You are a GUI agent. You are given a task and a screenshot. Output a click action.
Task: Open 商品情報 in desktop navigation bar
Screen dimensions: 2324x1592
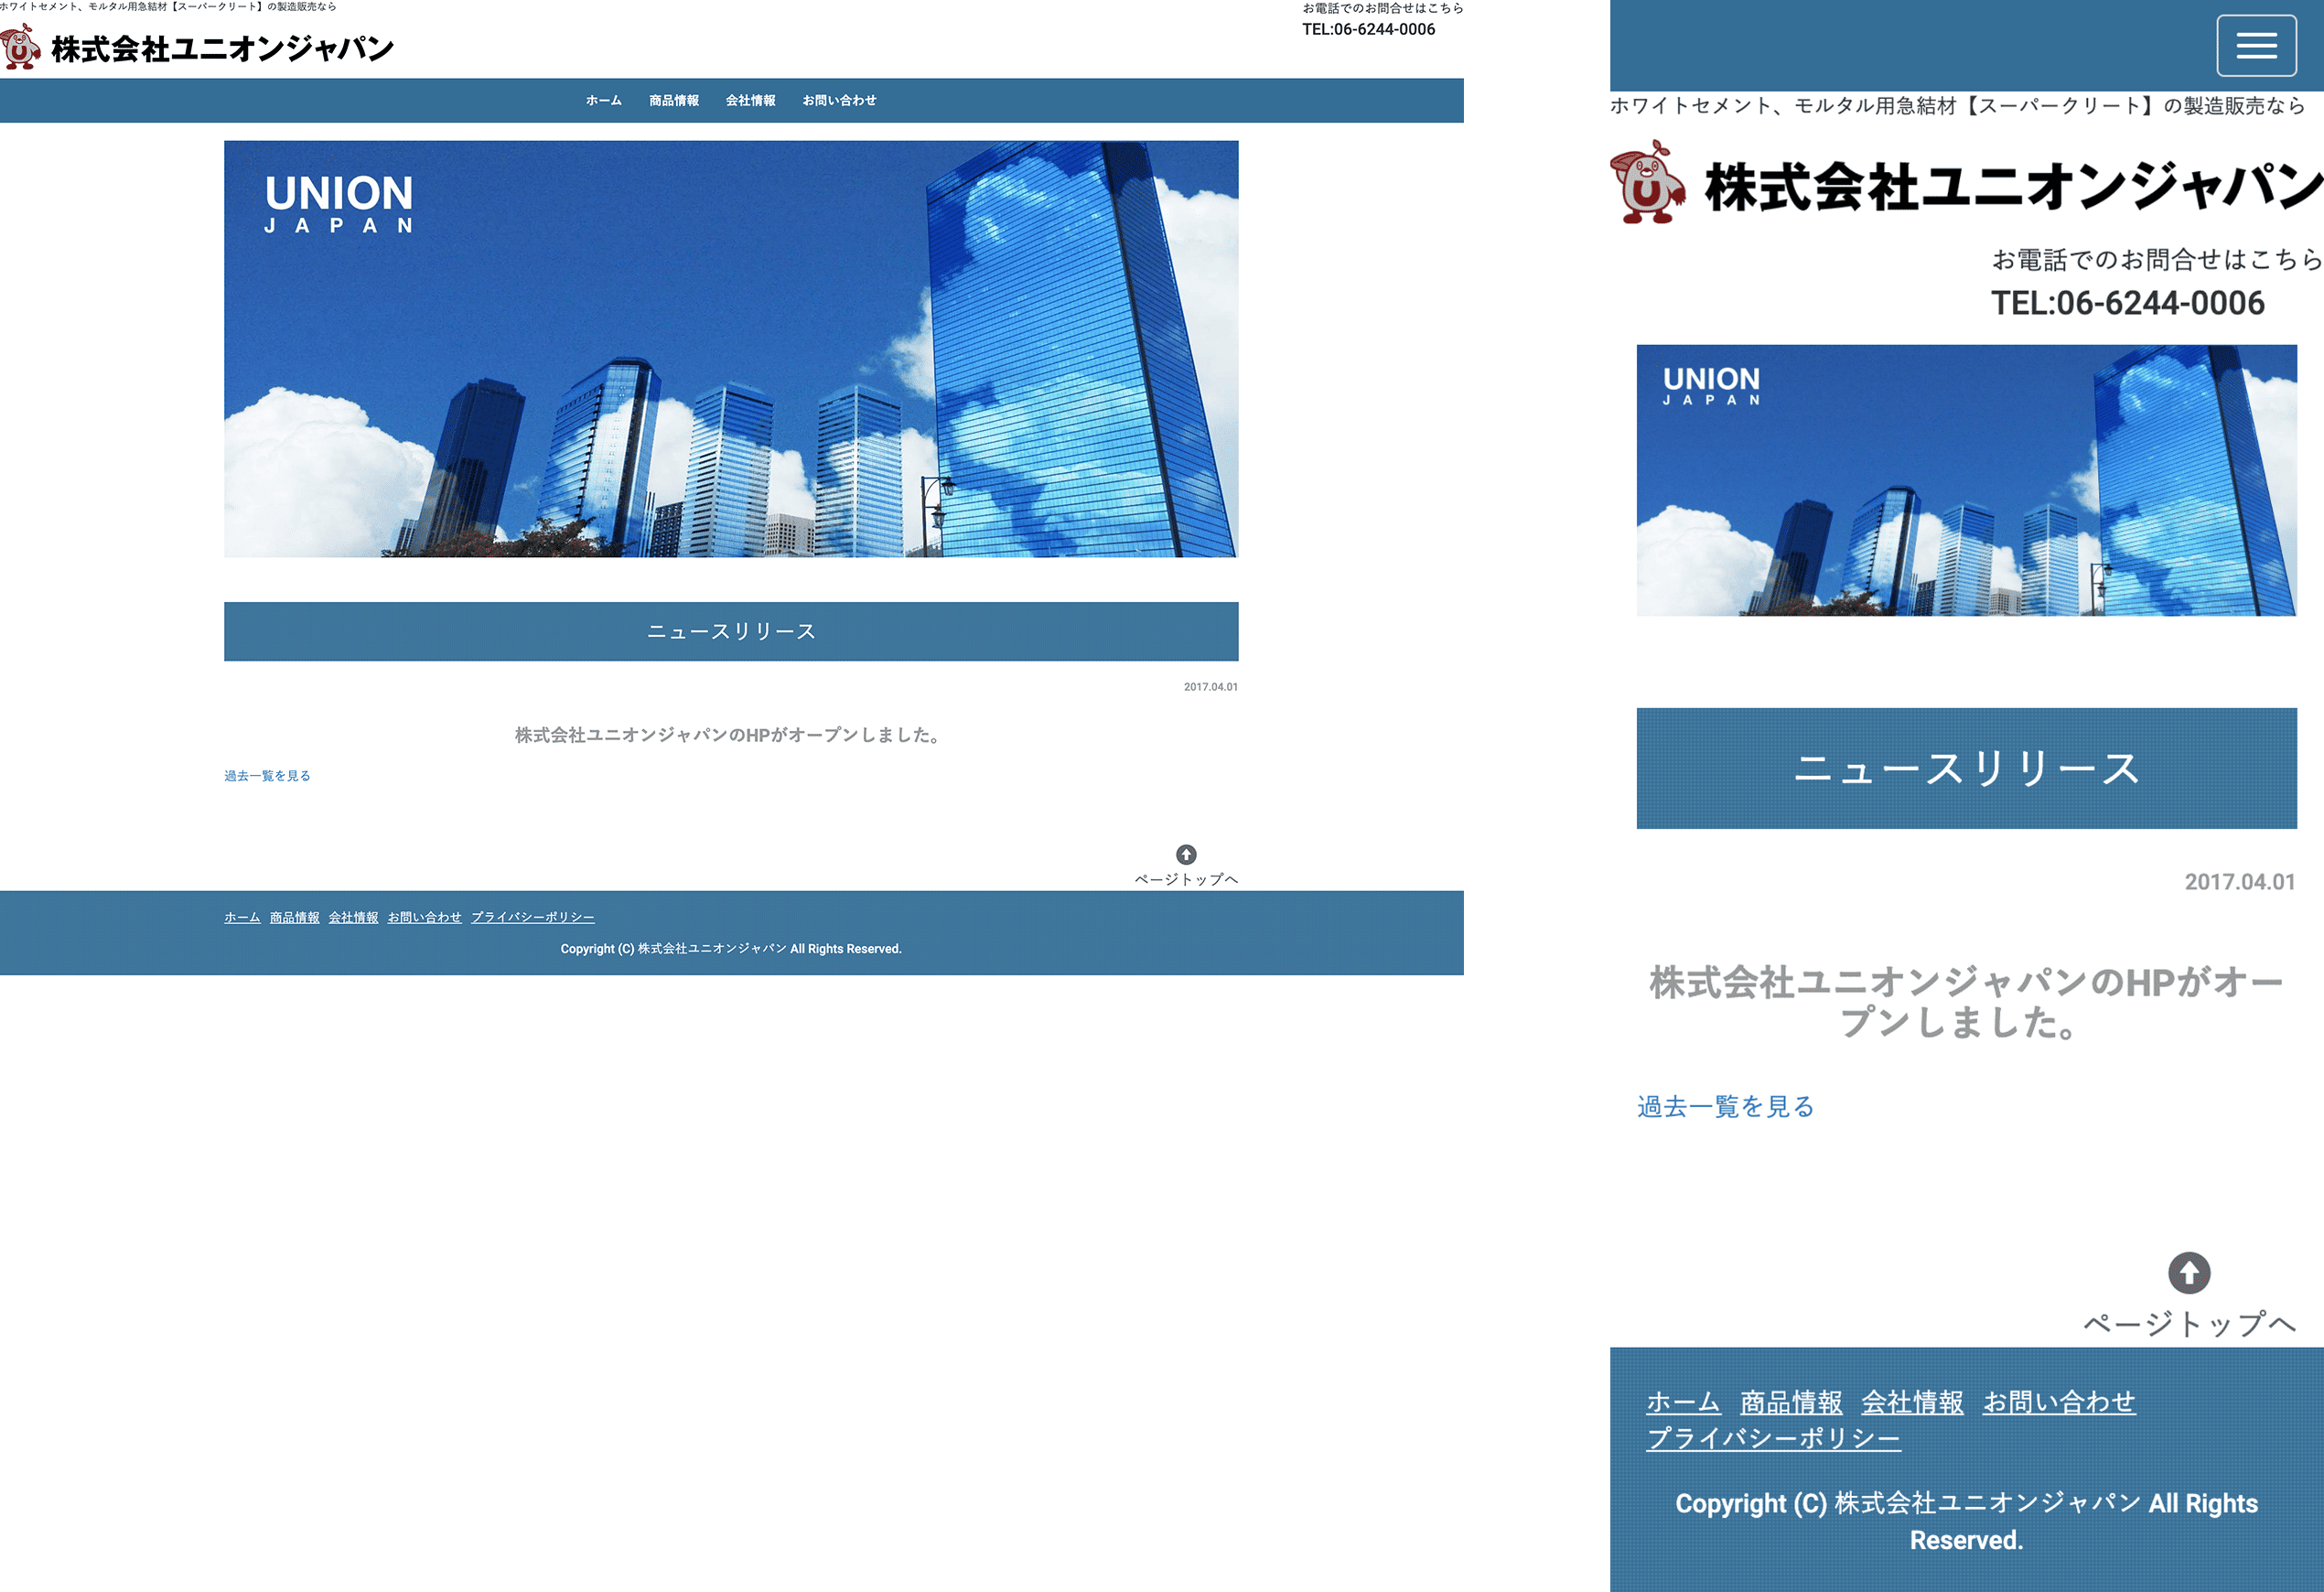[673, 101]
